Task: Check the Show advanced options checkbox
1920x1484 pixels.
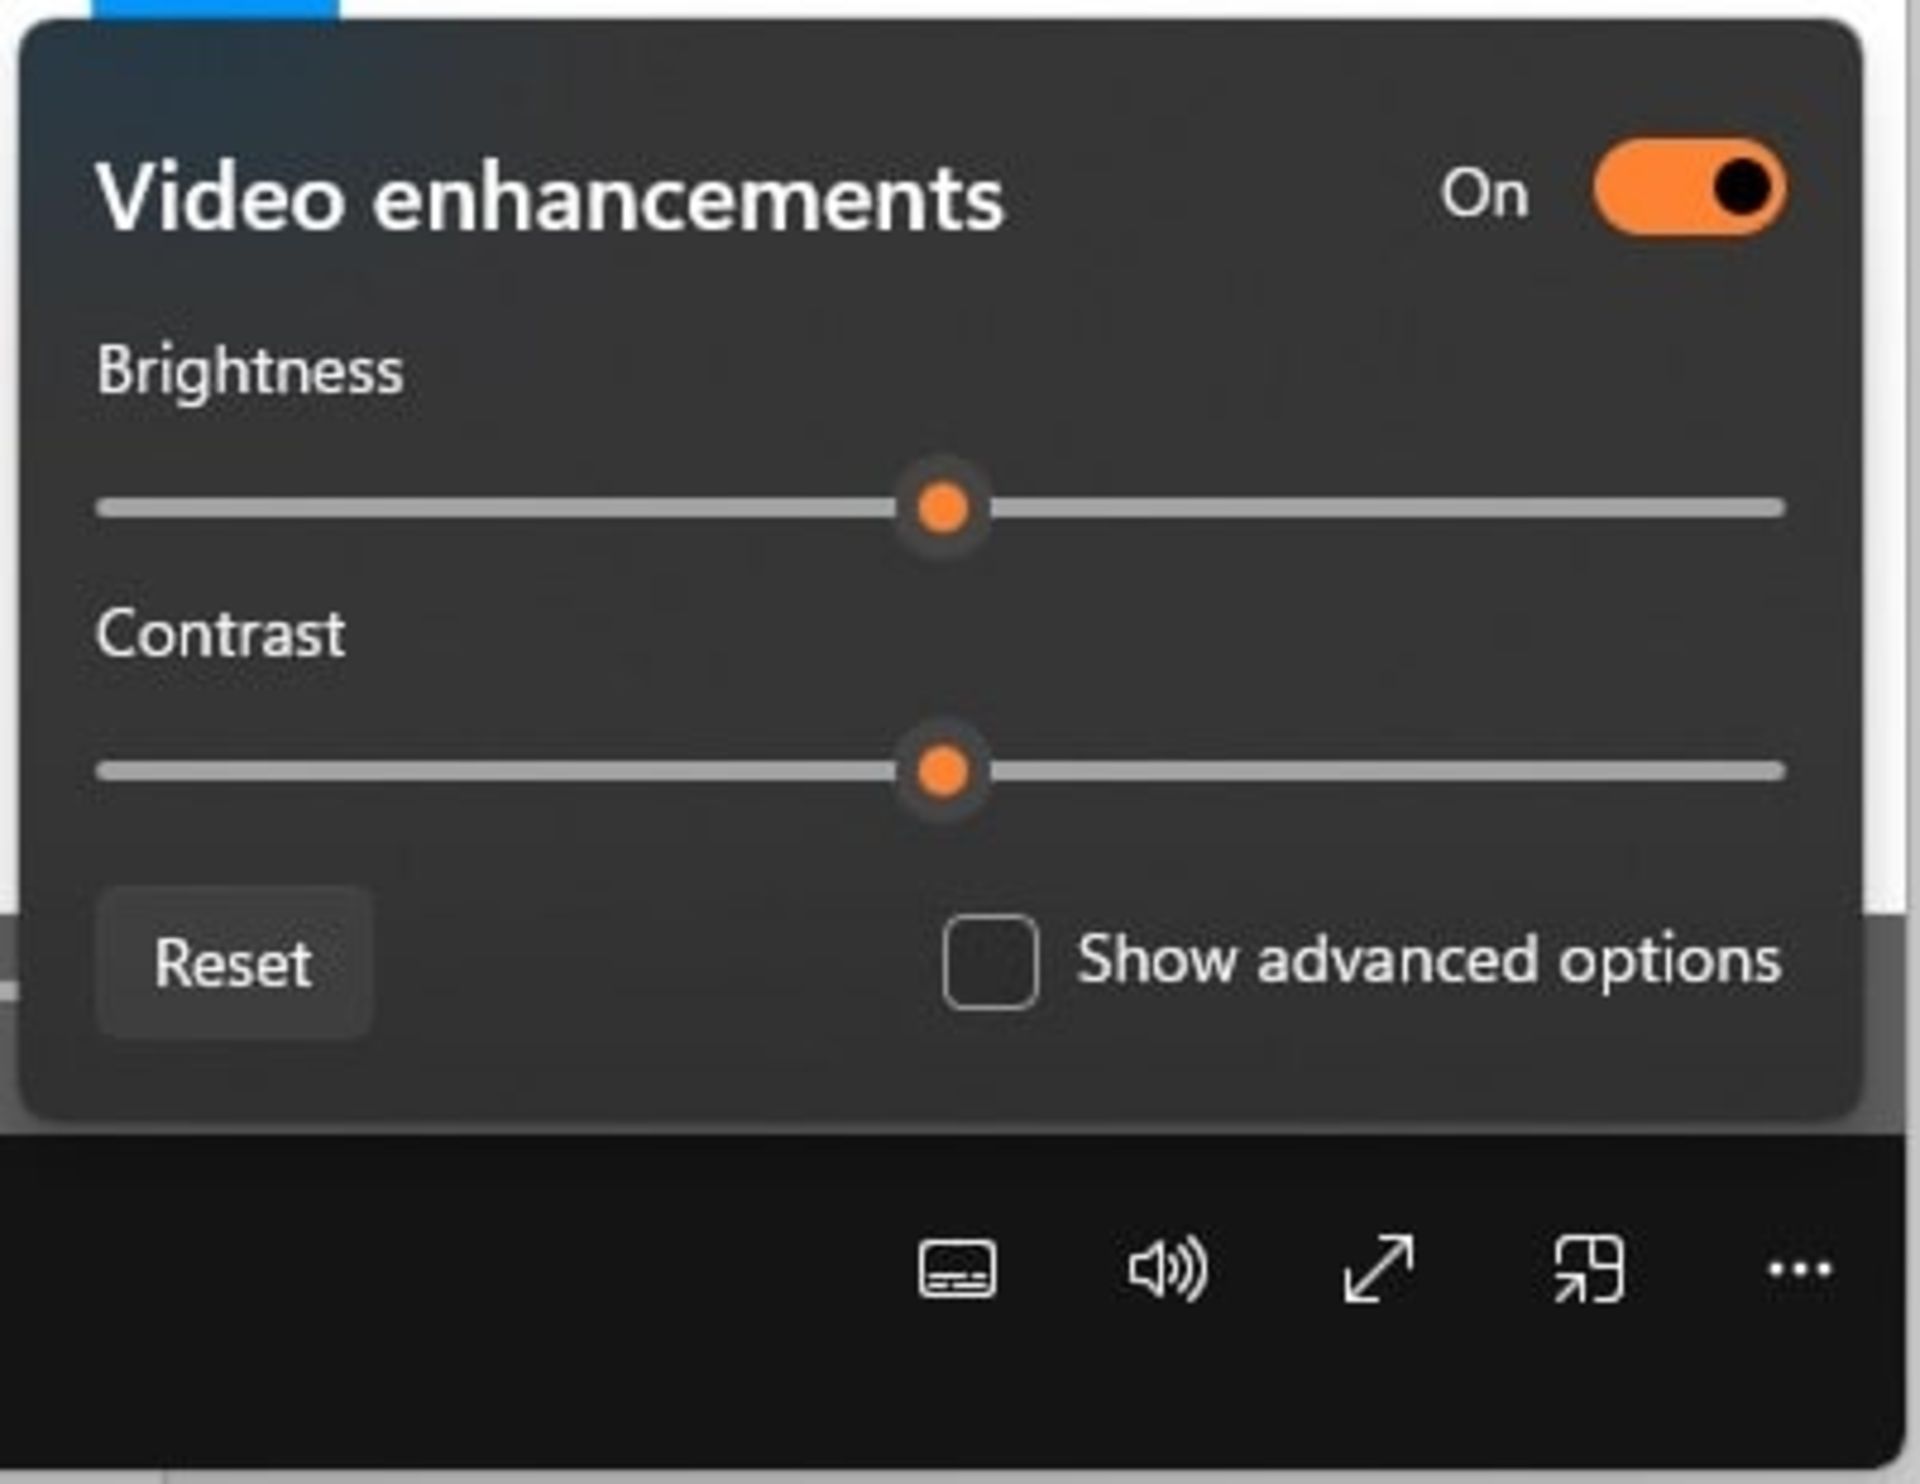Action: [x=990, y=962]
